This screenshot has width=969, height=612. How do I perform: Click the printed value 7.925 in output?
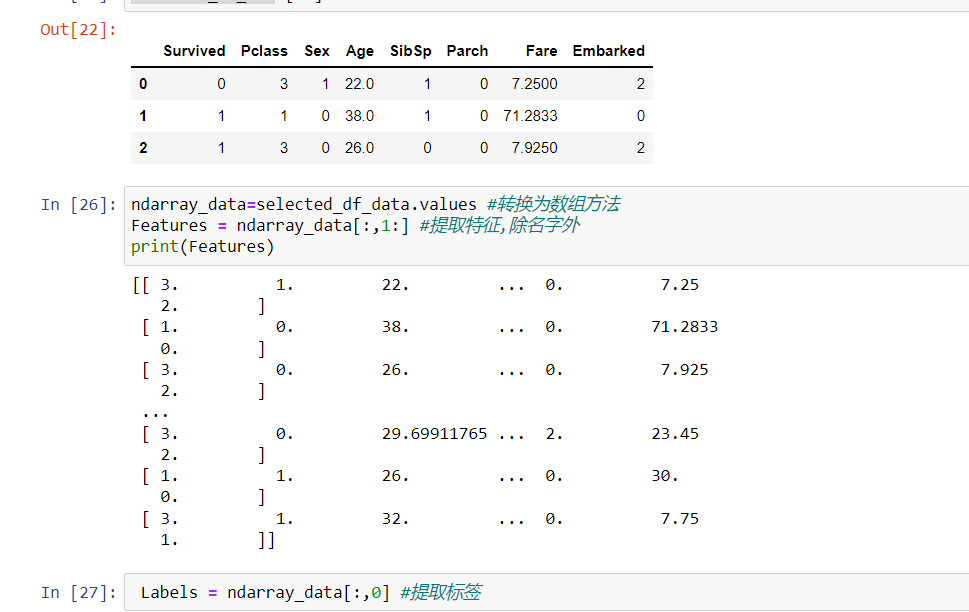point(684,370)
